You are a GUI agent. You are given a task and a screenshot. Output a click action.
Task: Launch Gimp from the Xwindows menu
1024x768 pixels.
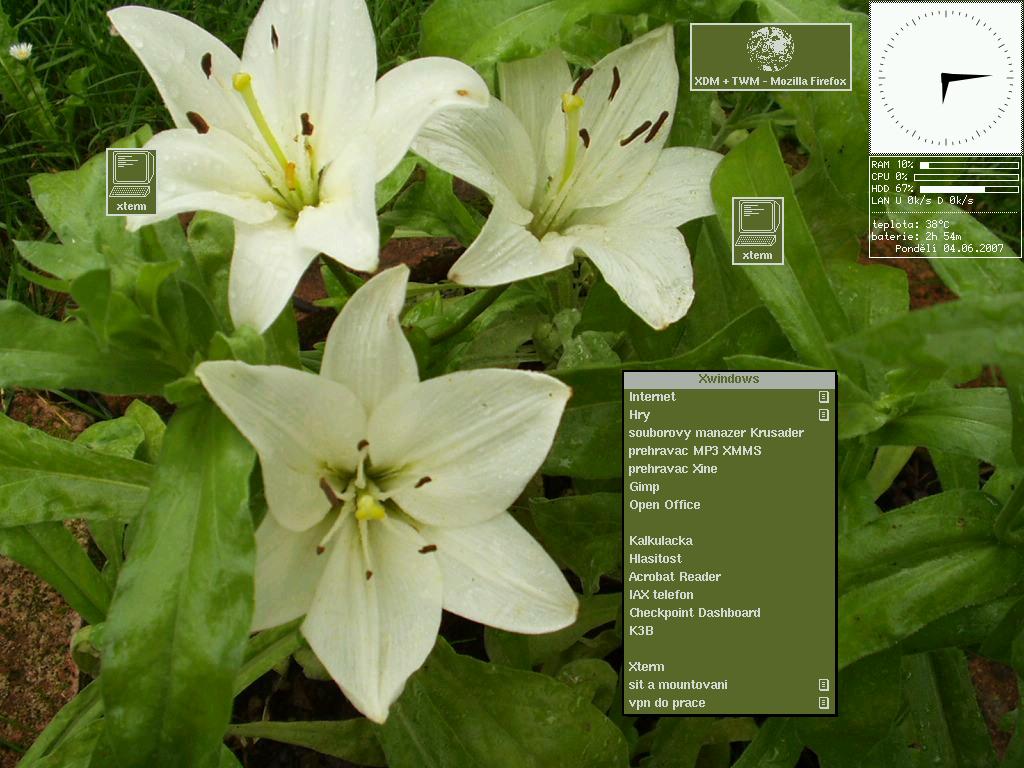[x=644, y=487]
